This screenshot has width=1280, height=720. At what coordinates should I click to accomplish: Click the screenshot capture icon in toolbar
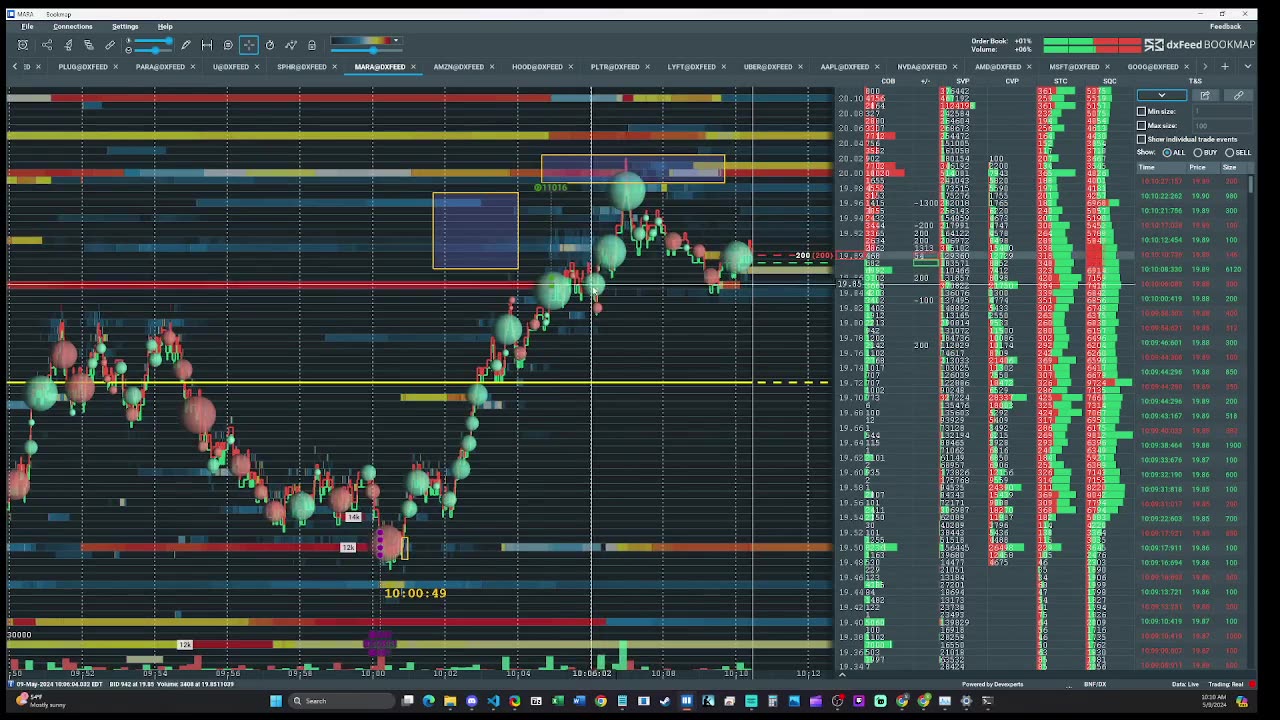(x=22, y=45)
